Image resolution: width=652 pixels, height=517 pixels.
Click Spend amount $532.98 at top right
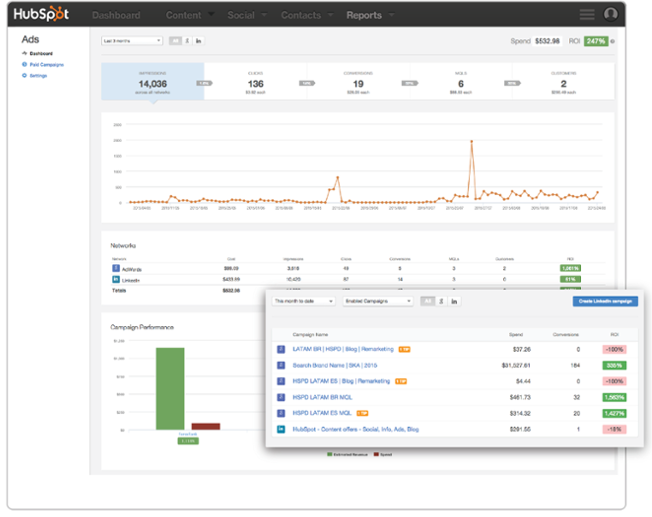[547, 41]
